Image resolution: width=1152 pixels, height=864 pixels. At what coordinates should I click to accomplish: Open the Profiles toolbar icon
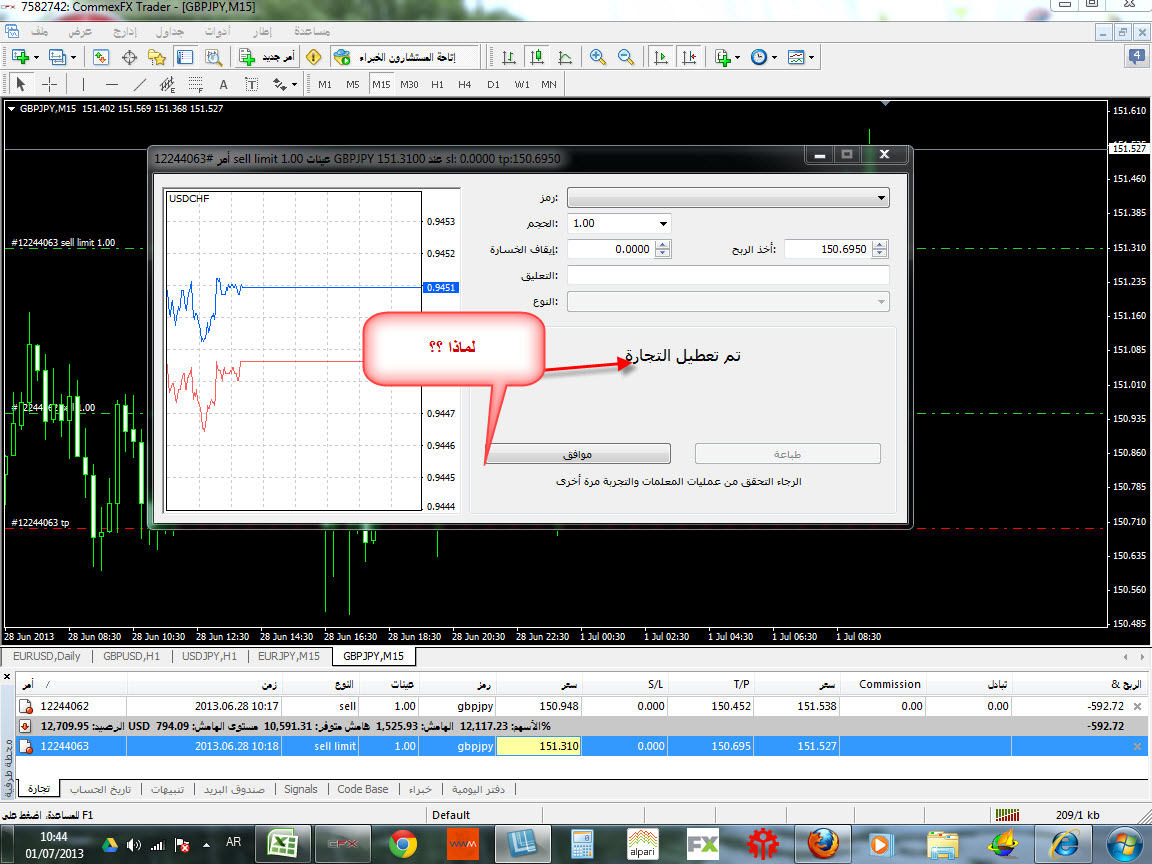click(57, 57)
